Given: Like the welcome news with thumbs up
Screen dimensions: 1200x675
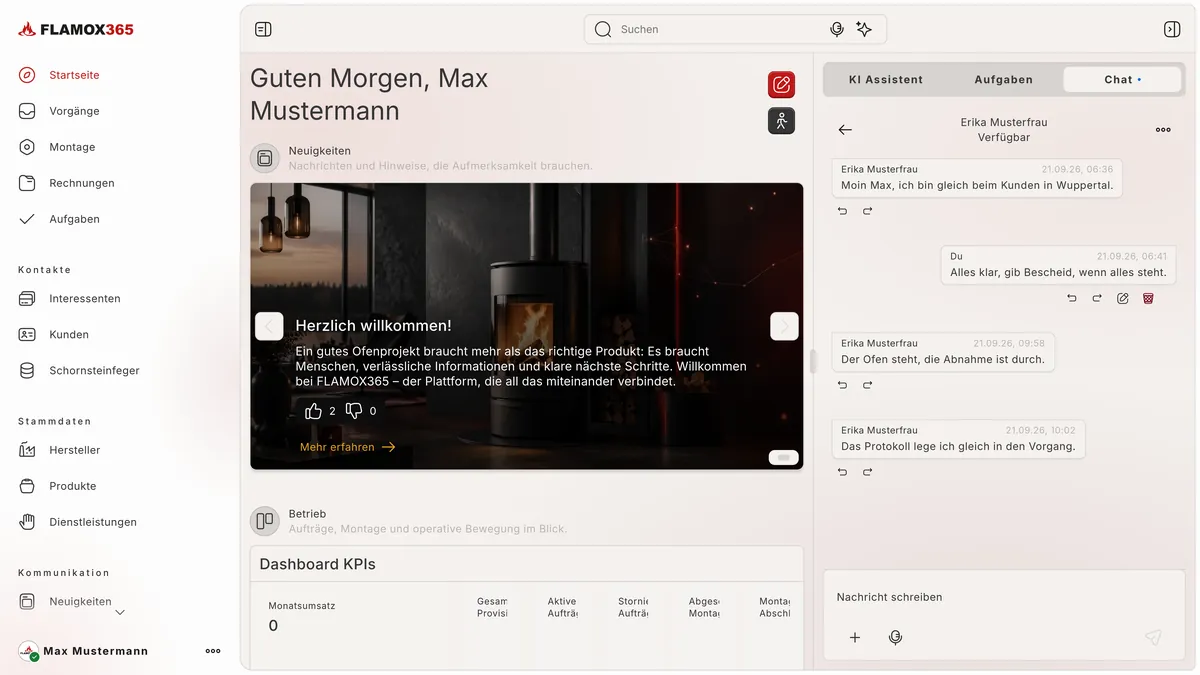Looking at the screenshot, I should (313, 411).
